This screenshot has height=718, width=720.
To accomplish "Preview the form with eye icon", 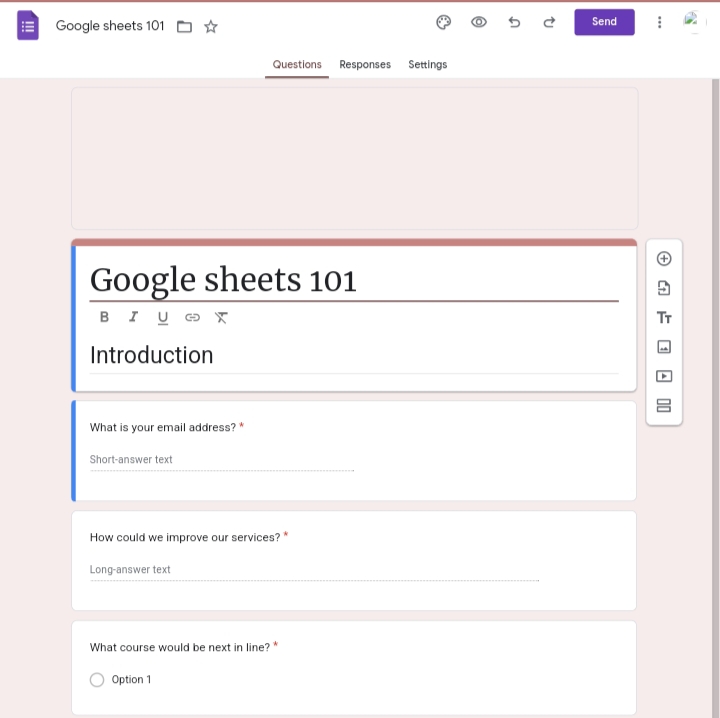I will [478, 22].
